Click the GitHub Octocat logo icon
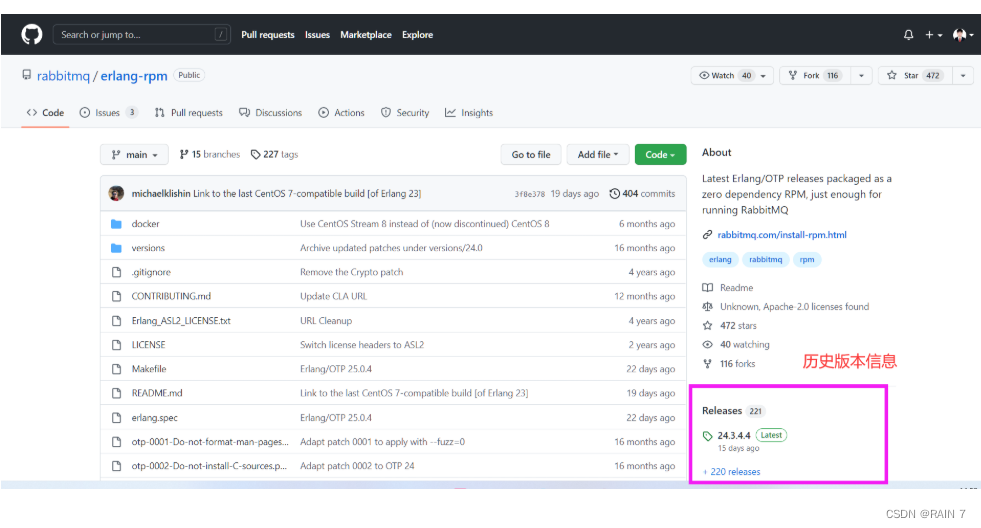 tap(32, 35)
